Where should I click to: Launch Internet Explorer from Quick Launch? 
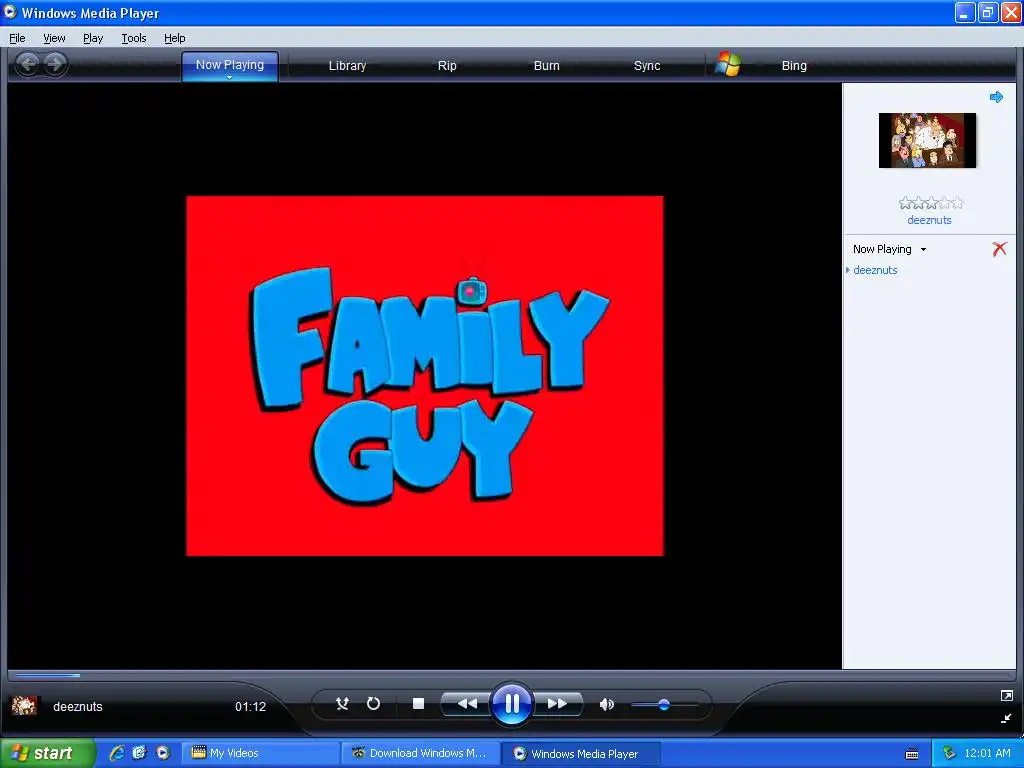[x=116, y=753]
